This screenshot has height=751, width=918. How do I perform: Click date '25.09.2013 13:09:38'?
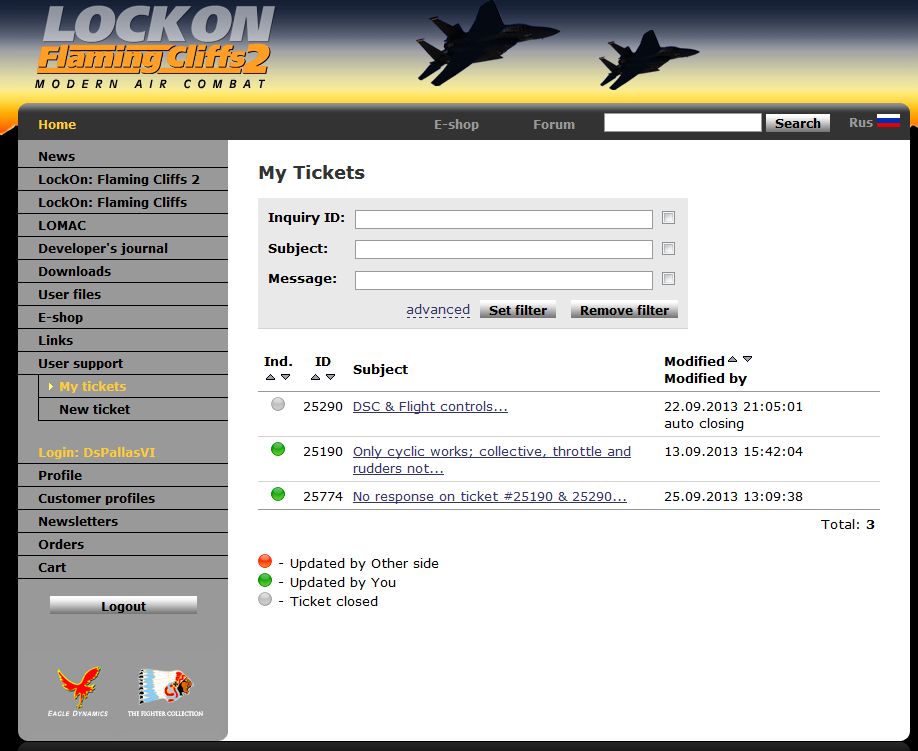pyautogui.click(x=733, y=496)
